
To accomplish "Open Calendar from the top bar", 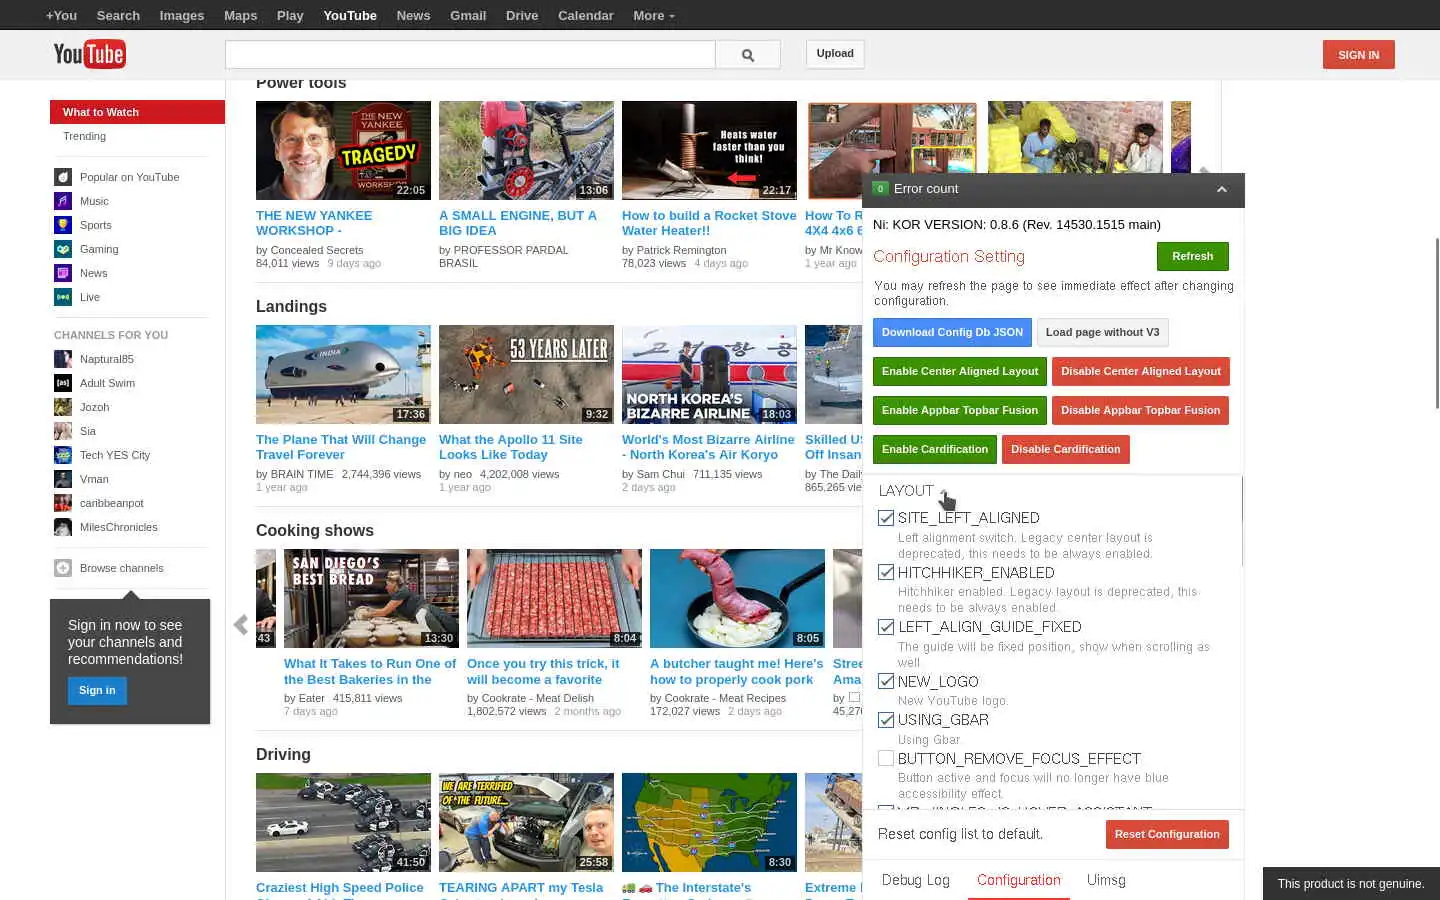I will tap(585, 15).
